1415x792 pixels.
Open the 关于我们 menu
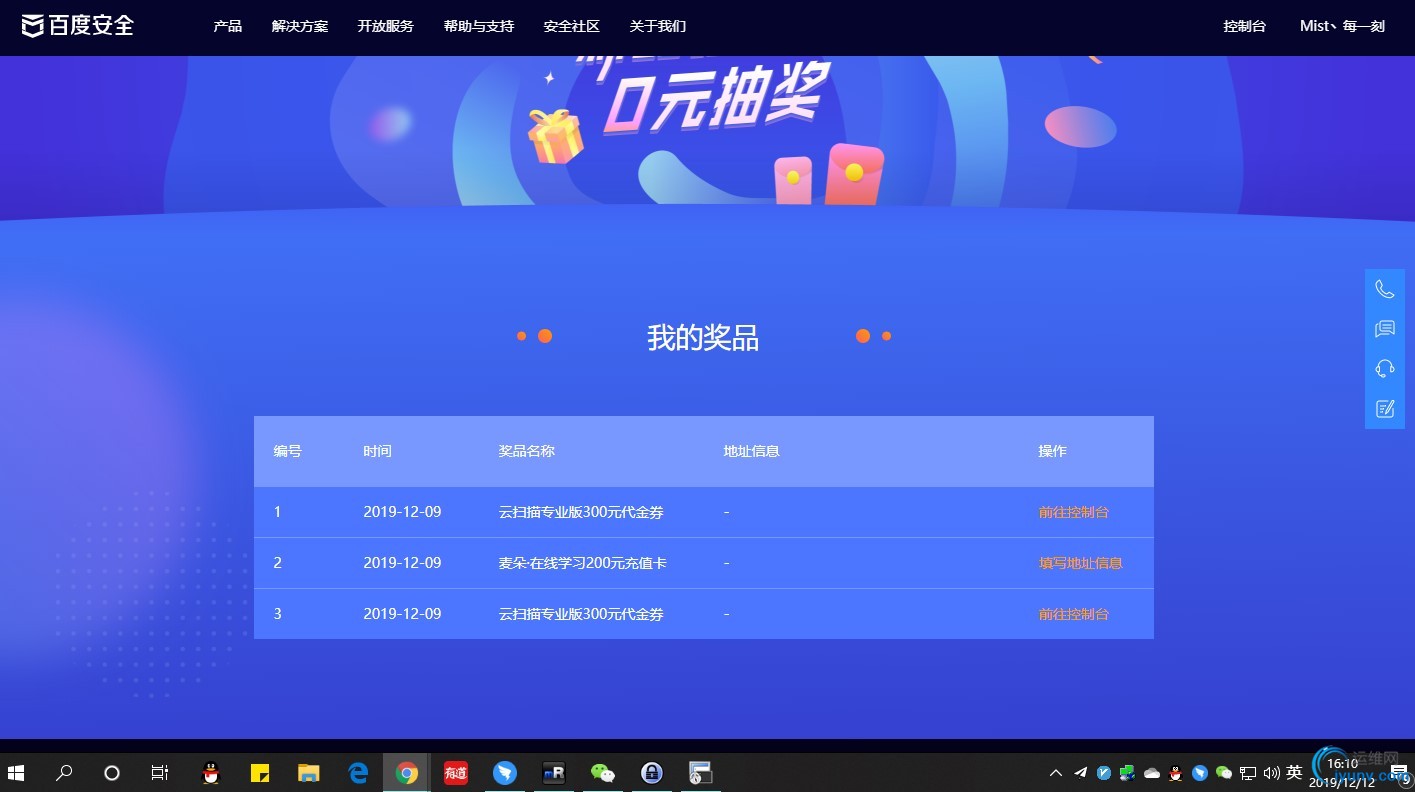(x=657, y=26)
